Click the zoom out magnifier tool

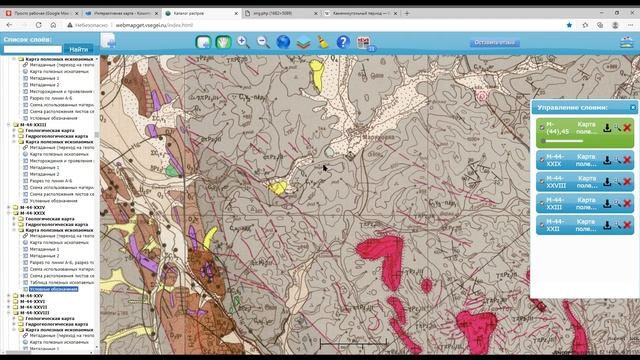pos(263,42)
